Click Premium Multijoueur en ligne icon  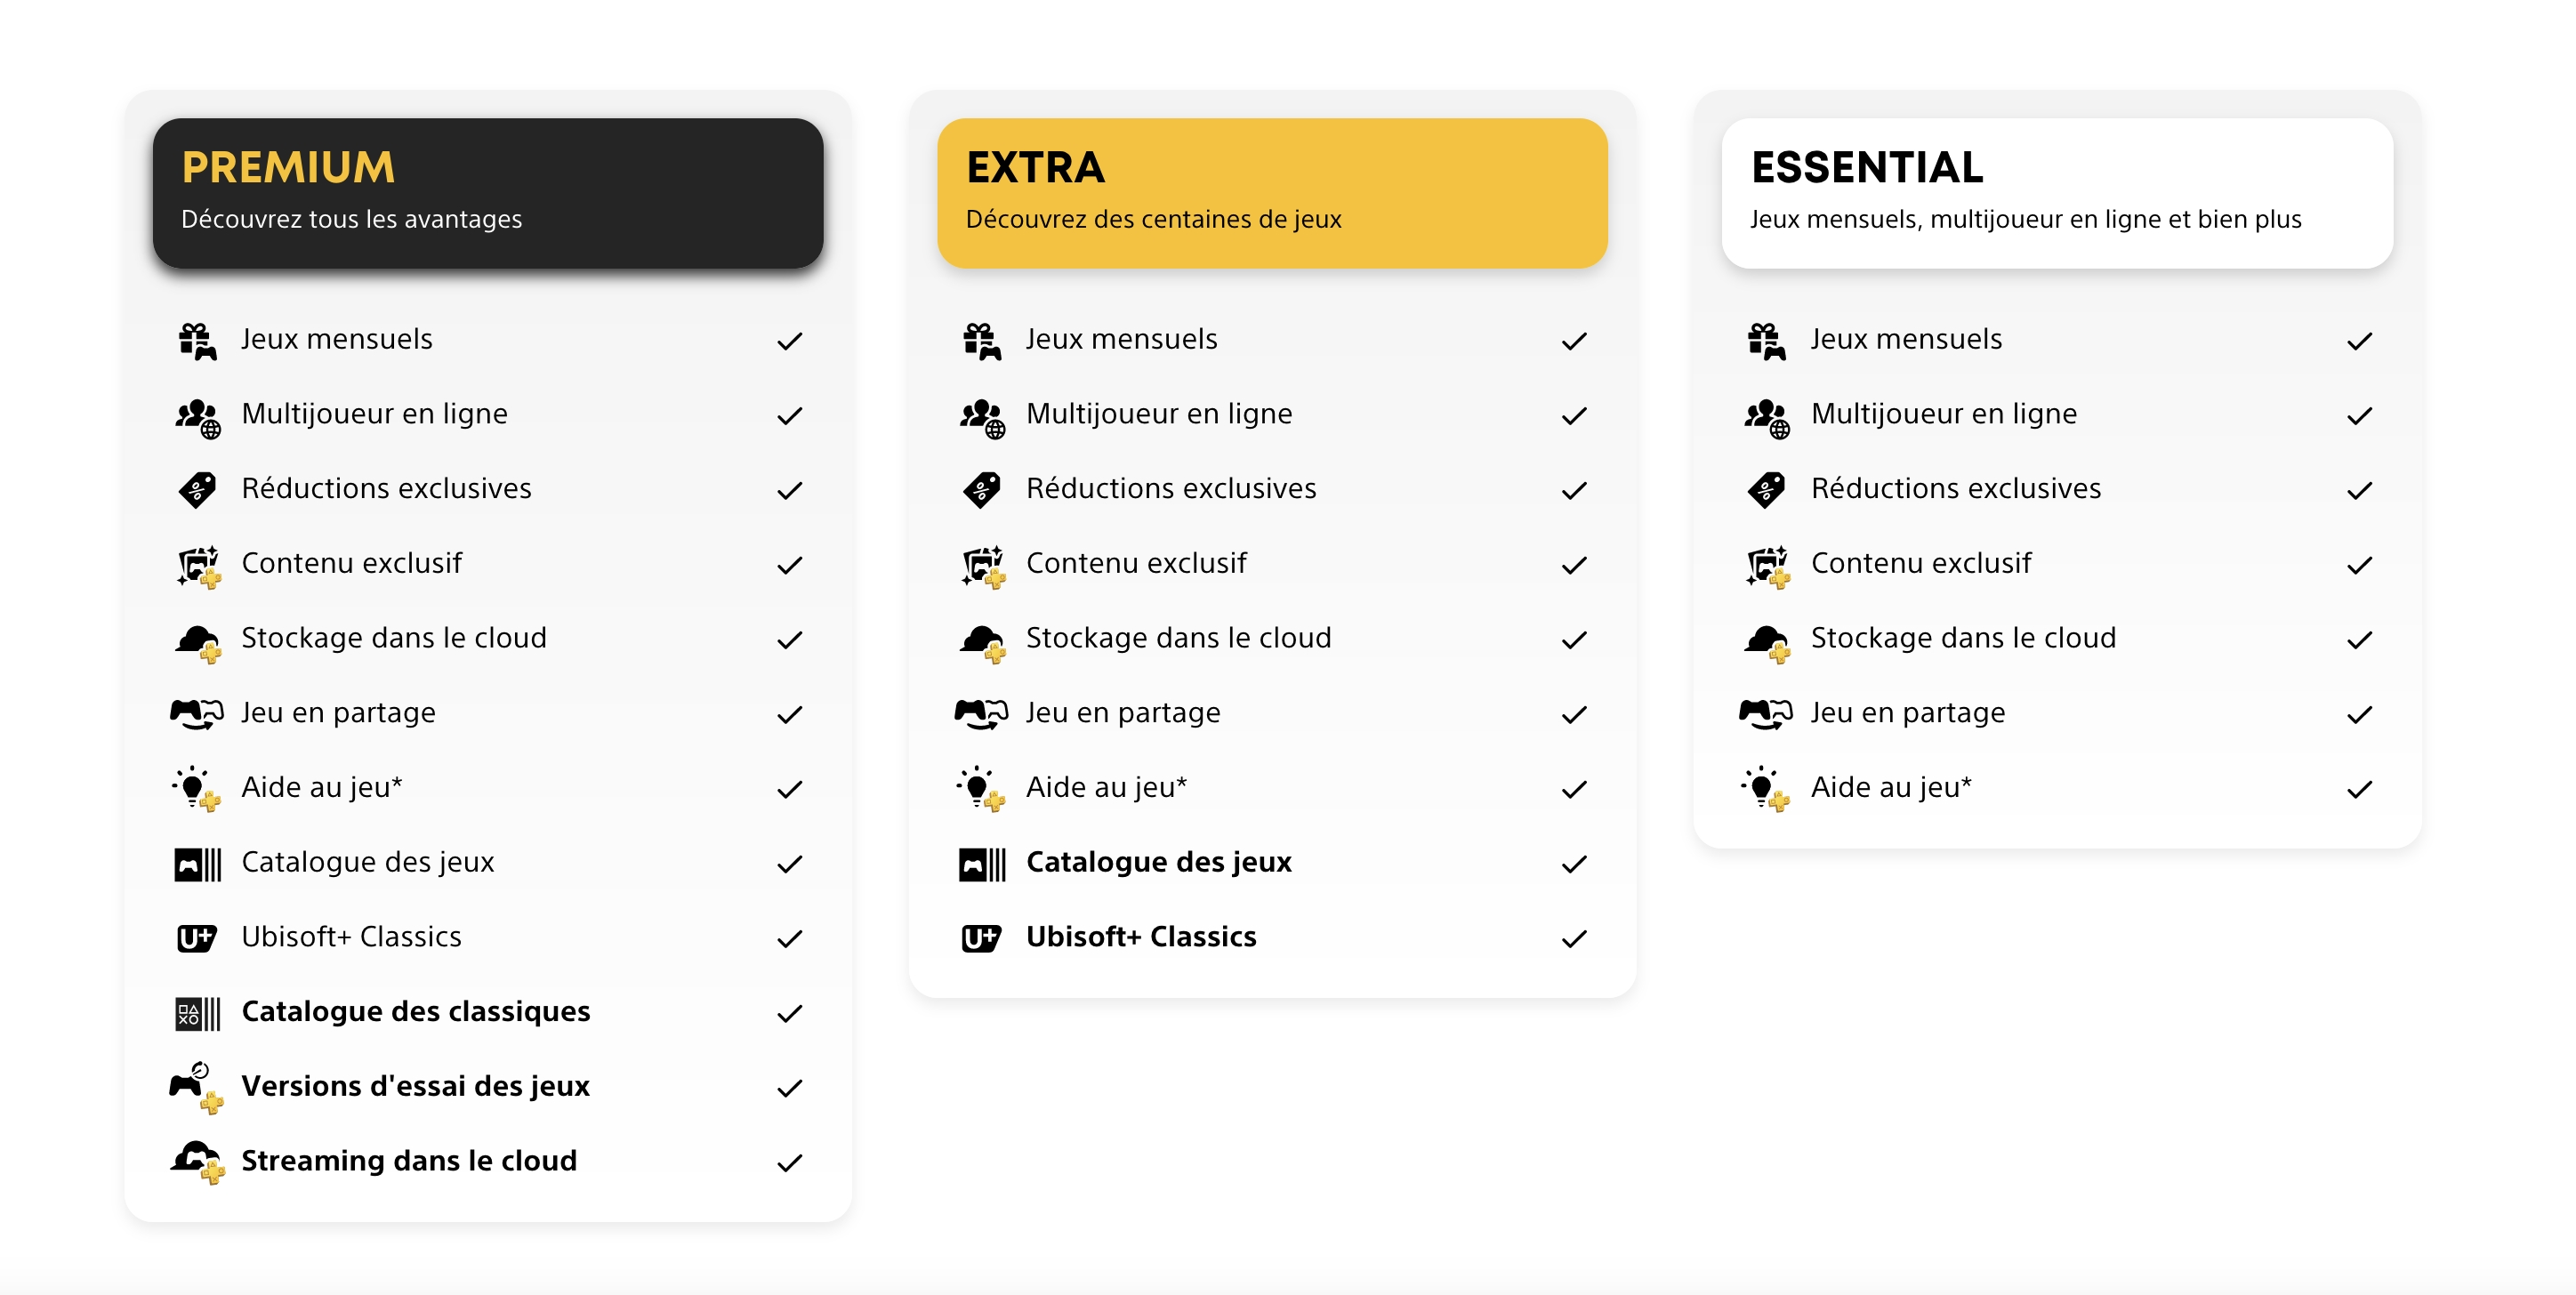[197, 416]
